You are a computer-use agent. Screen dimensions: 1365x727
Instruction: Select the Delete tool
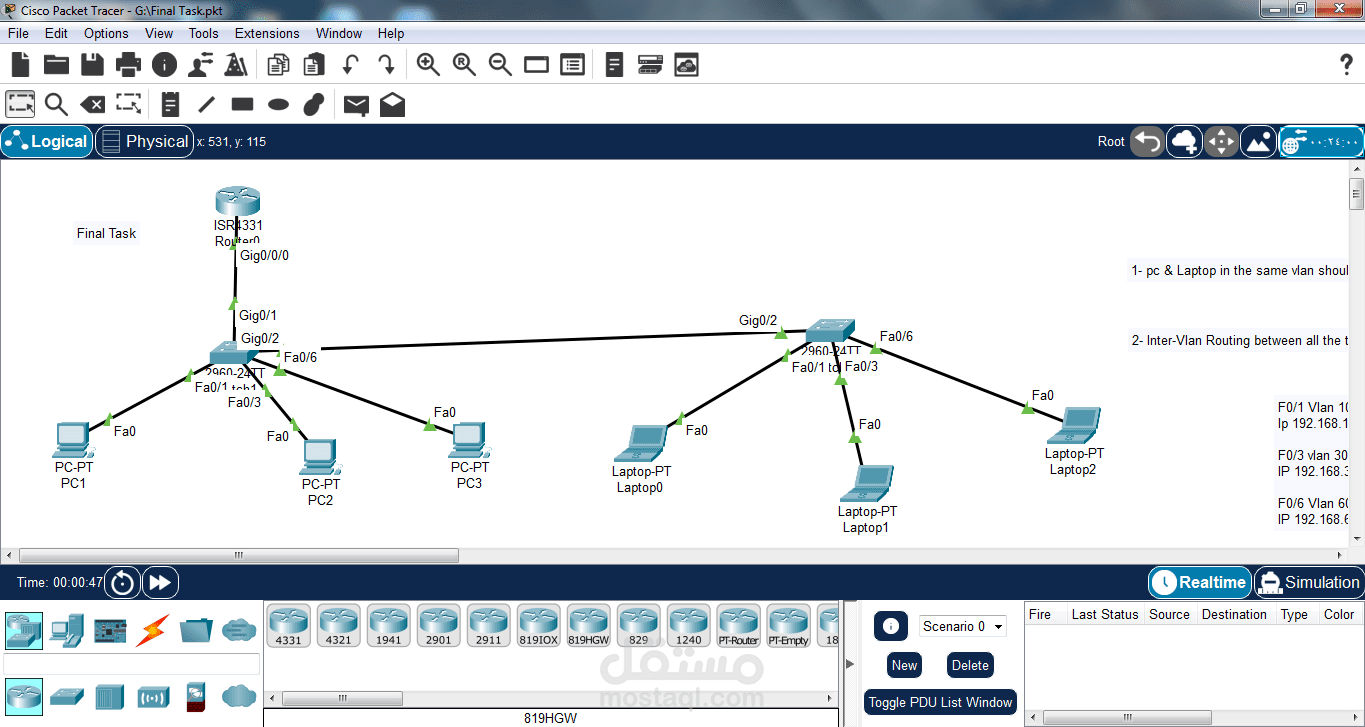pyautogui.click(x=92, y=104)
